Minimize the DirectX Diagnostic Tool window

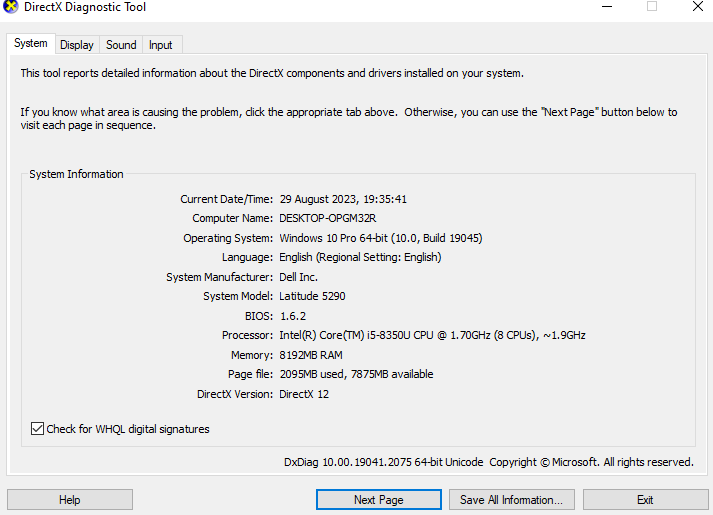pos(607,7)
